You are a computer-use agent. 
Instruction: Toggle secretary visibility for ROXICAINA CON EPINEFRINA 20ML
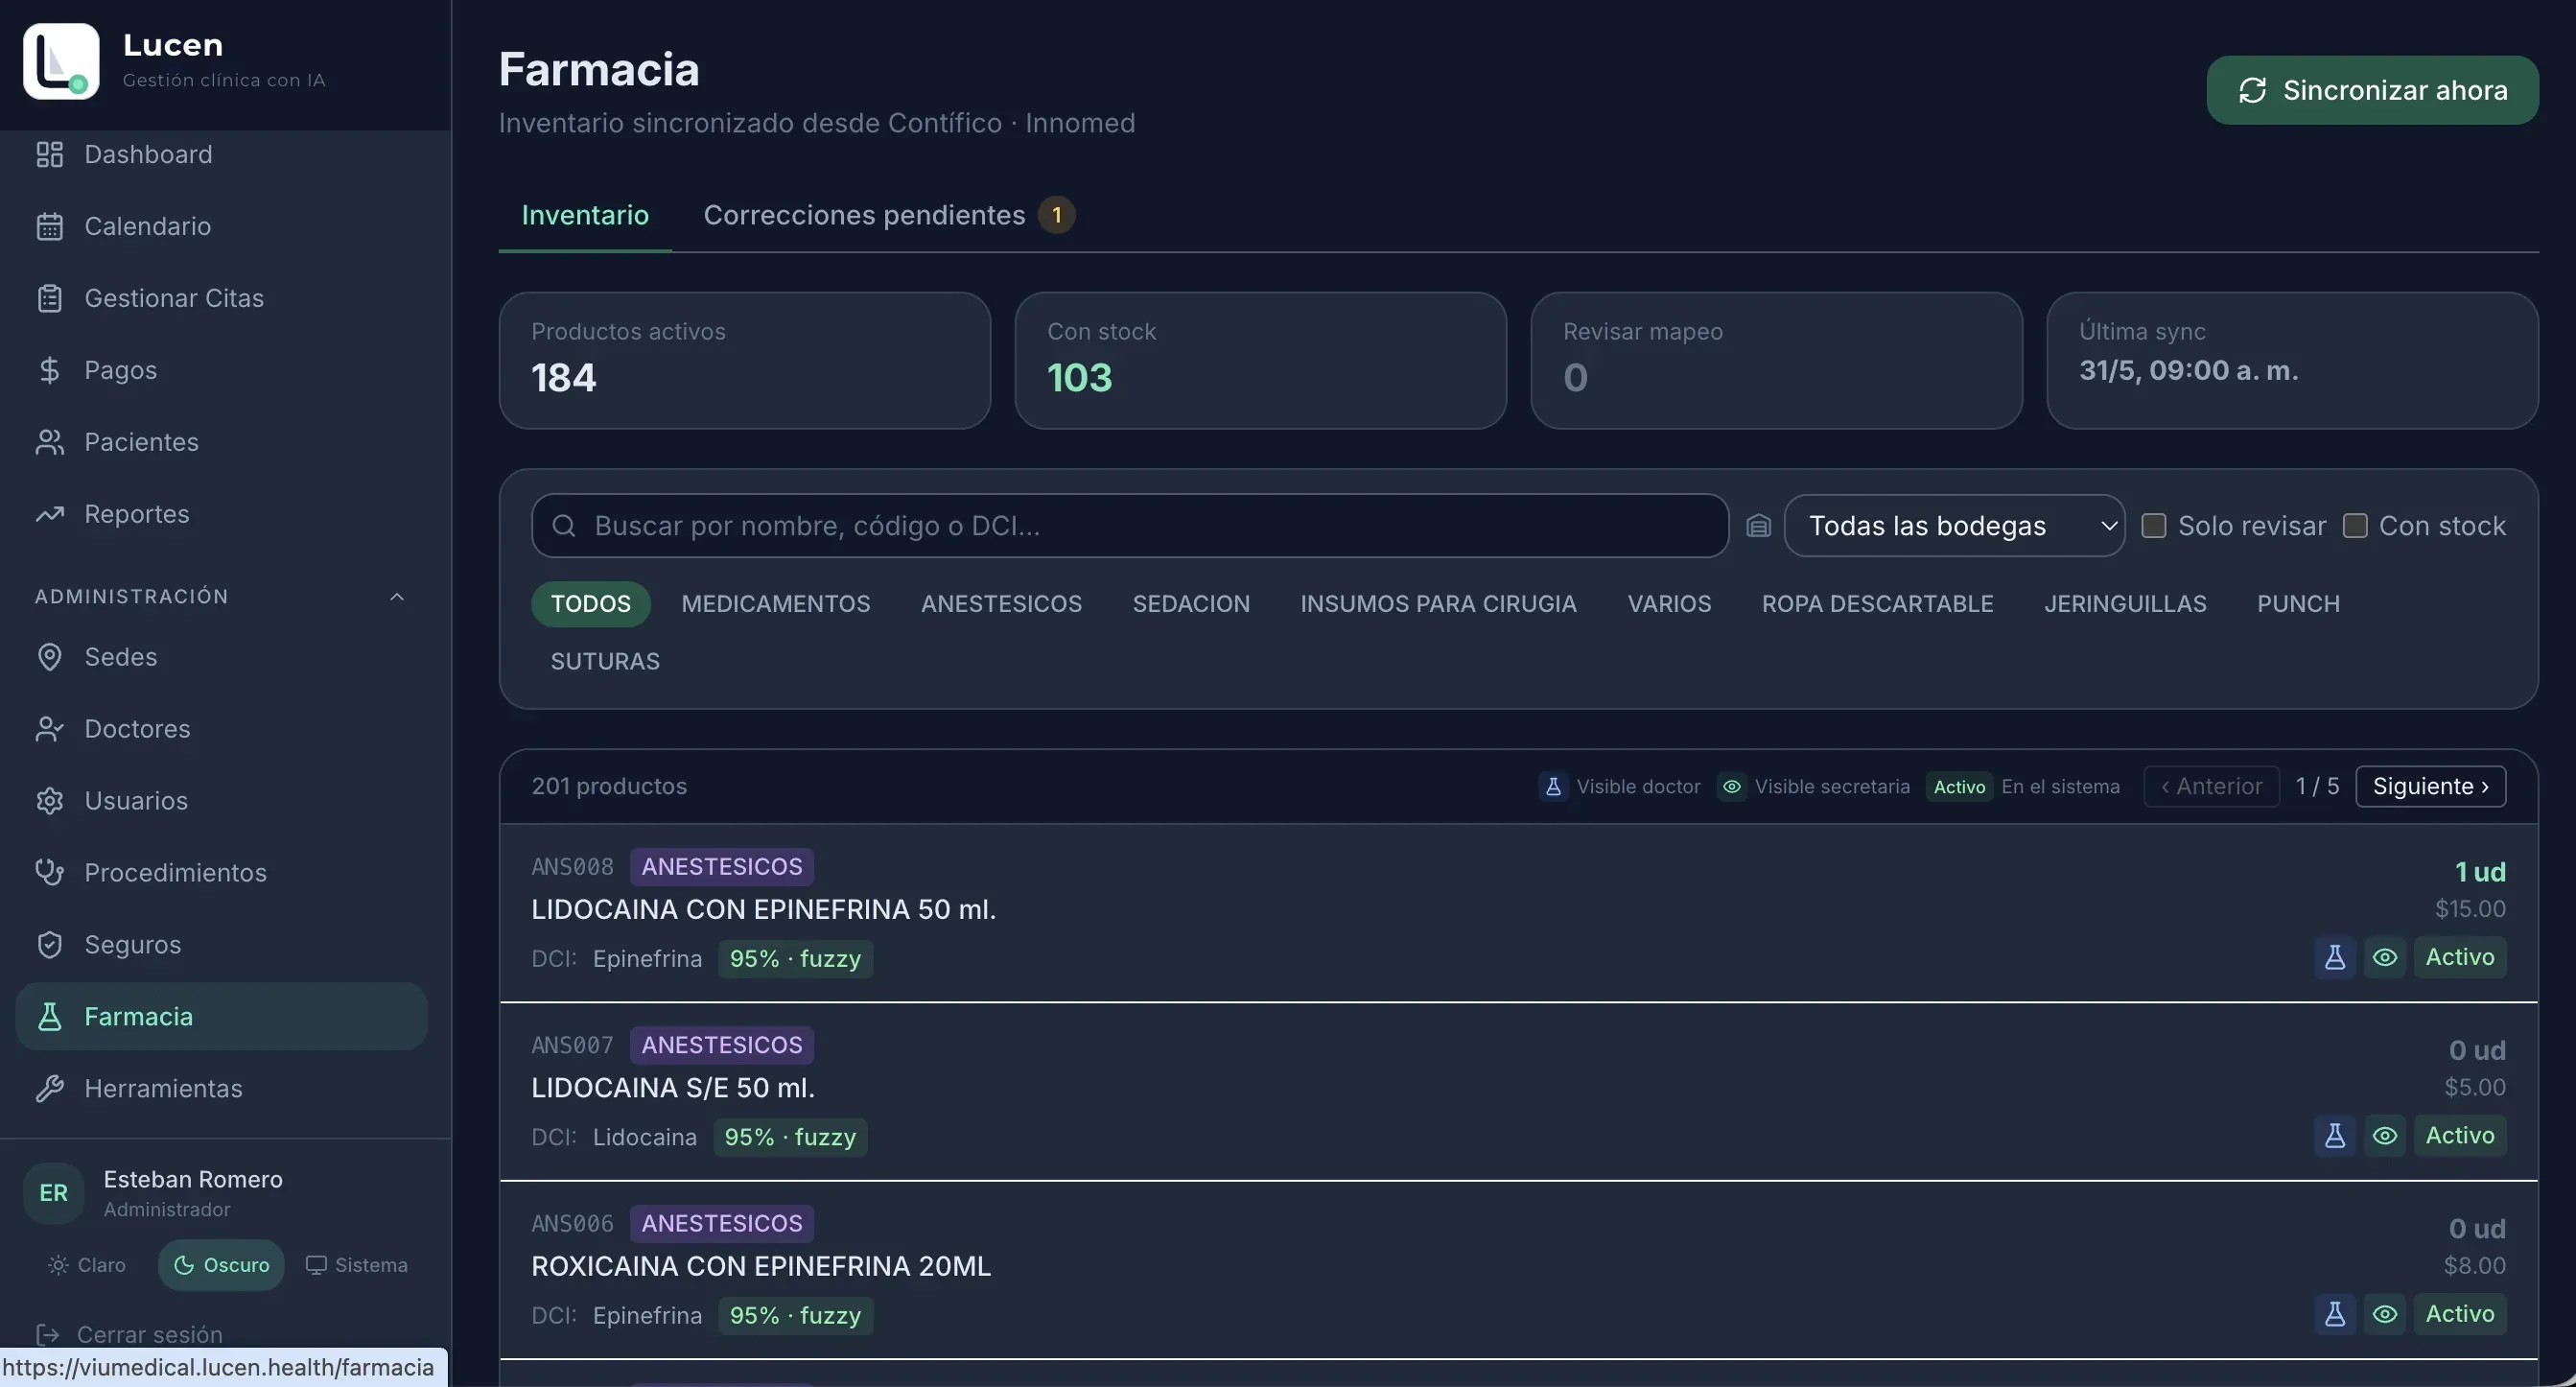click(x=2385, y=1314)
